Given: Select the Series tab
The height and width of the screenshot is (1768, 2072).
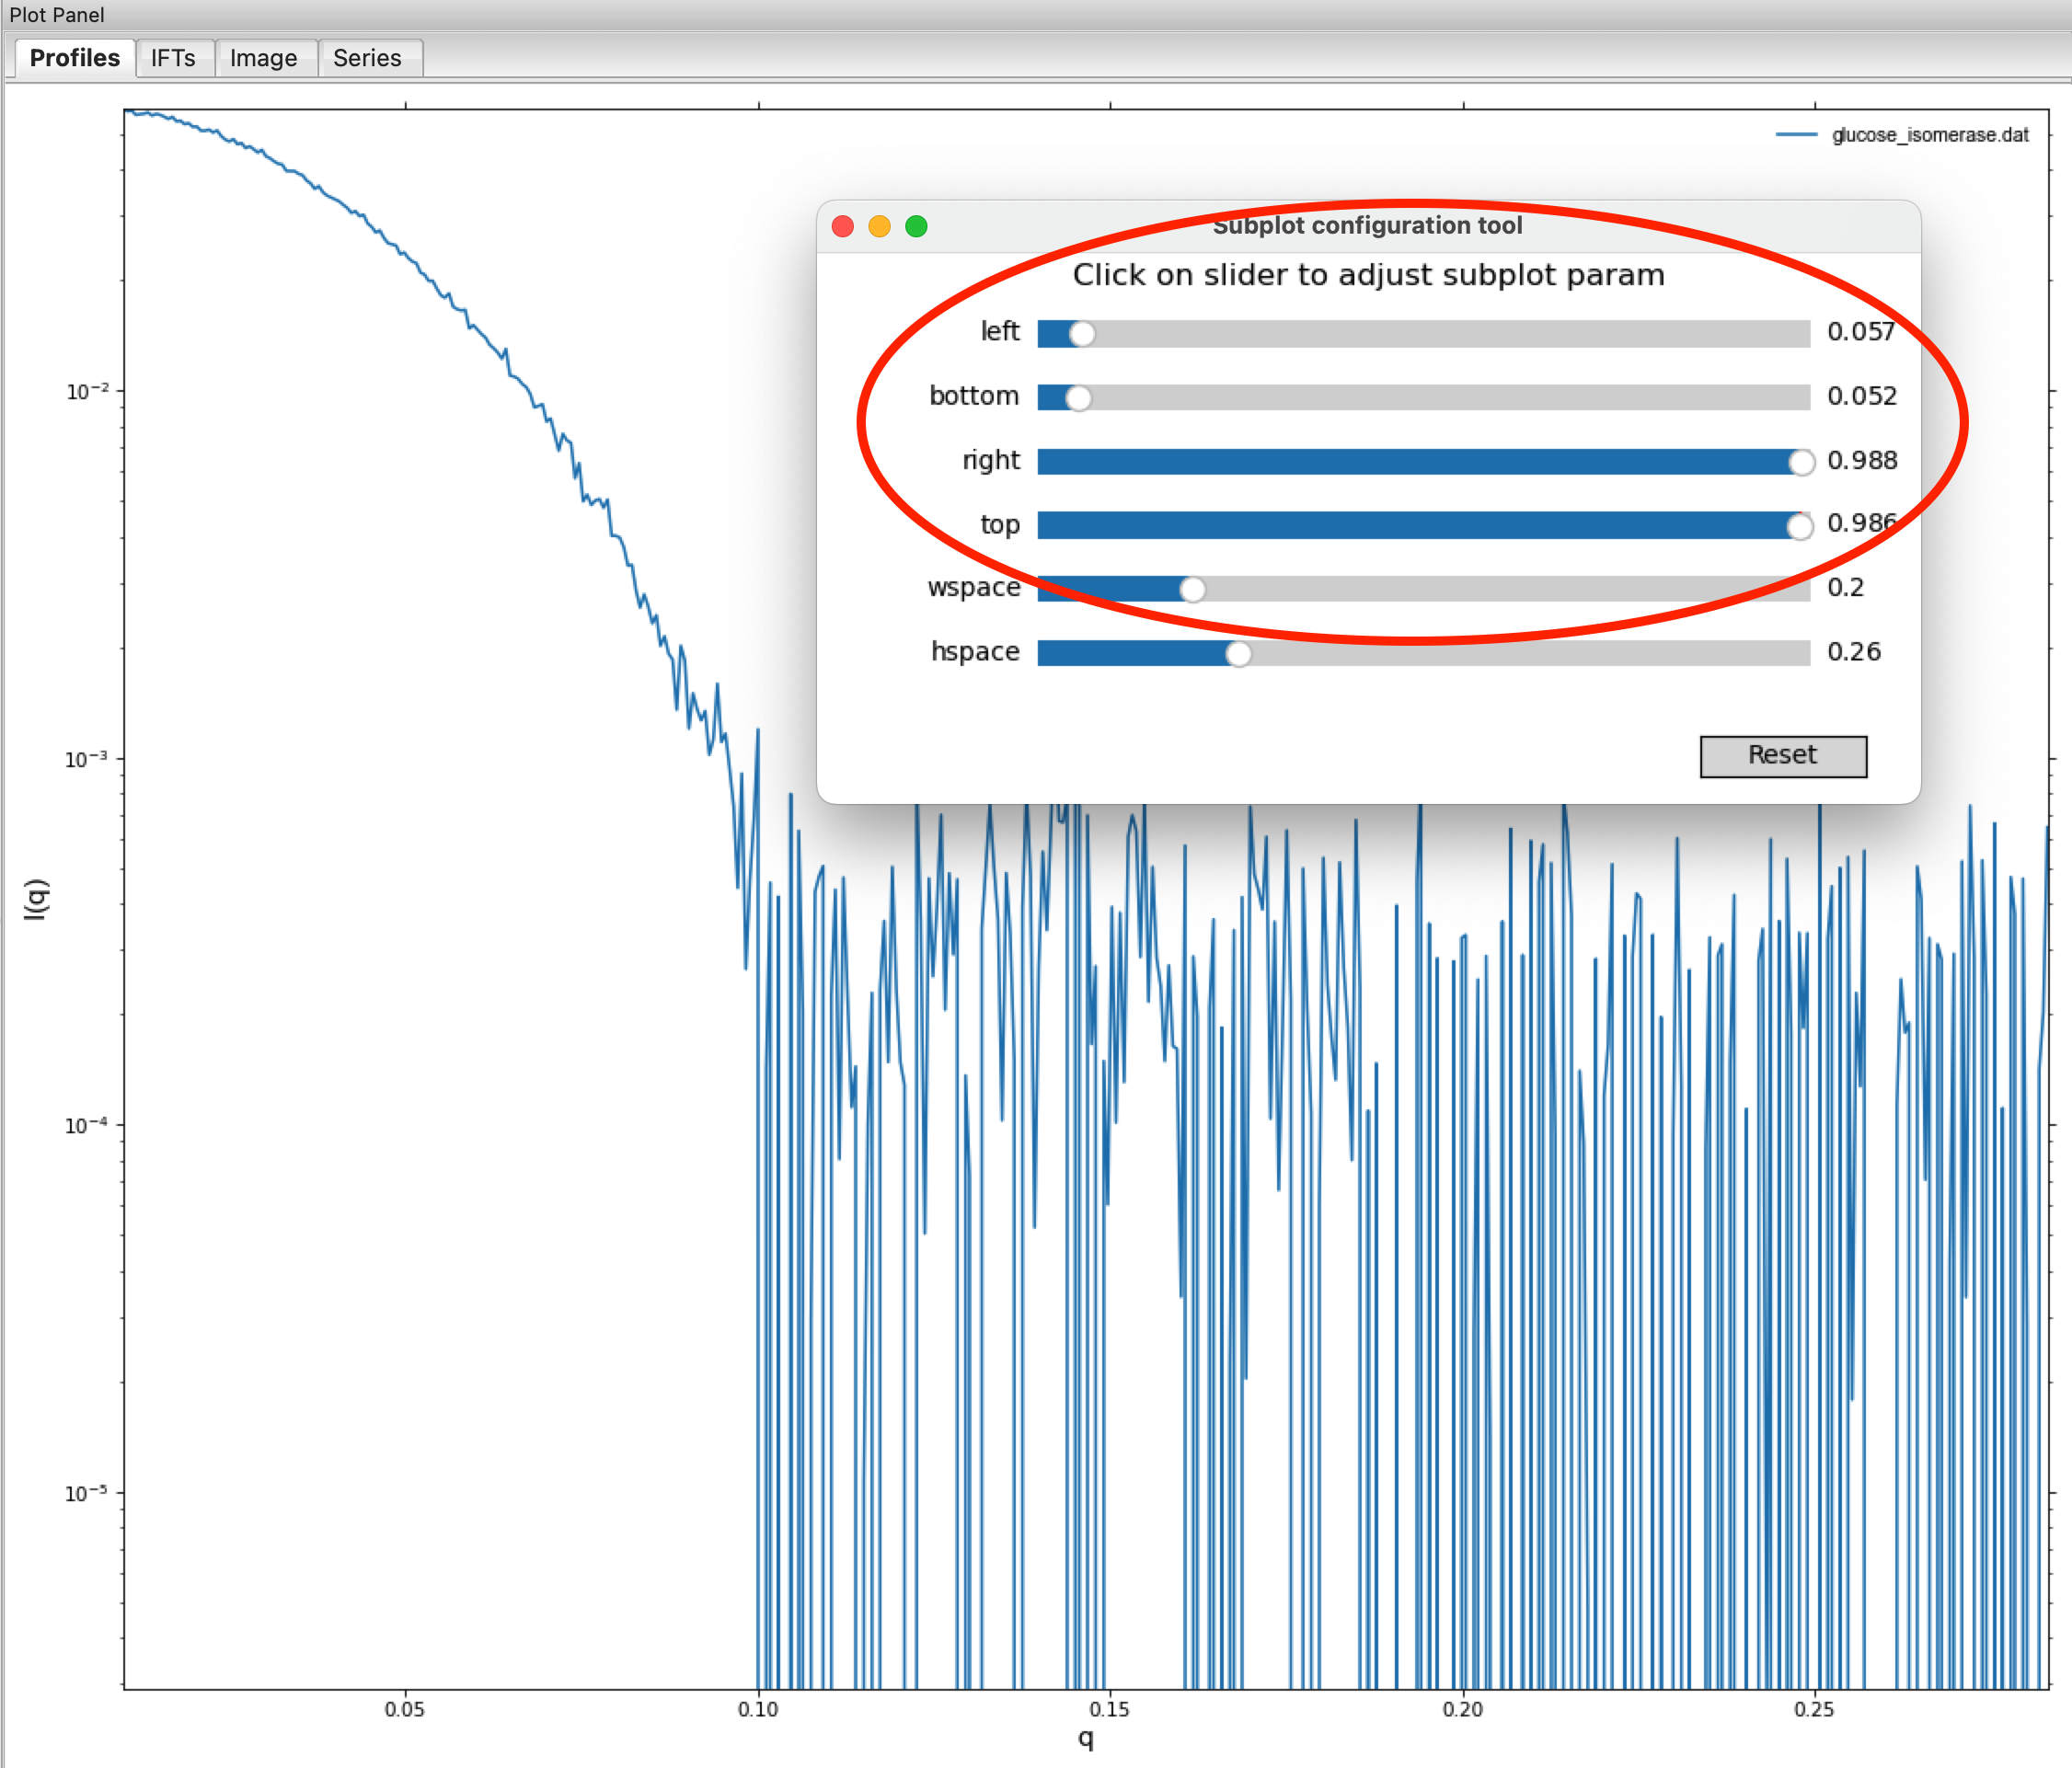Looking at the screenshot, I should point(367,58).
